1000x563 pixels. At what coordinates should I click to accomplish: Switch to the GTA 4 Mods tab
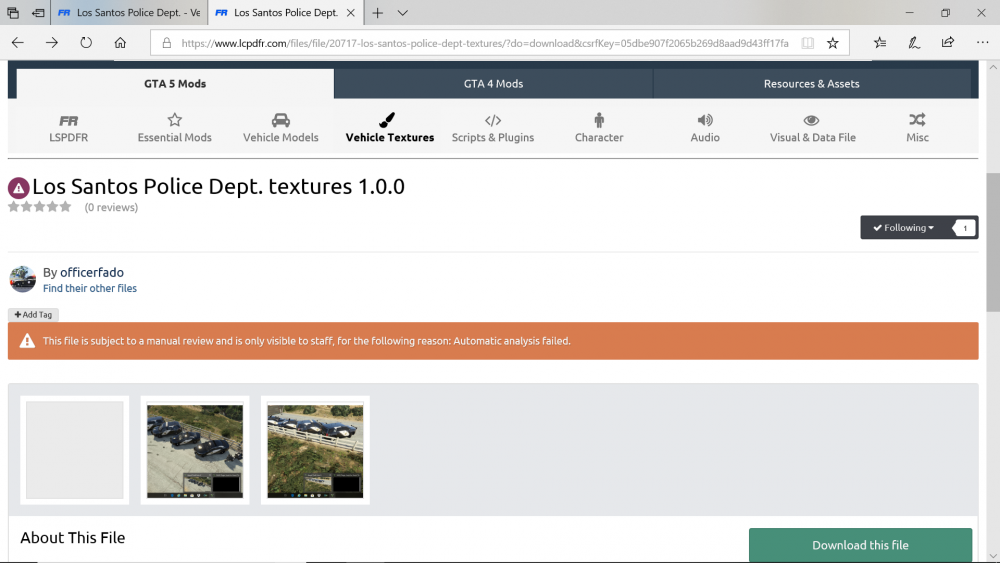[x=493, y=84]
